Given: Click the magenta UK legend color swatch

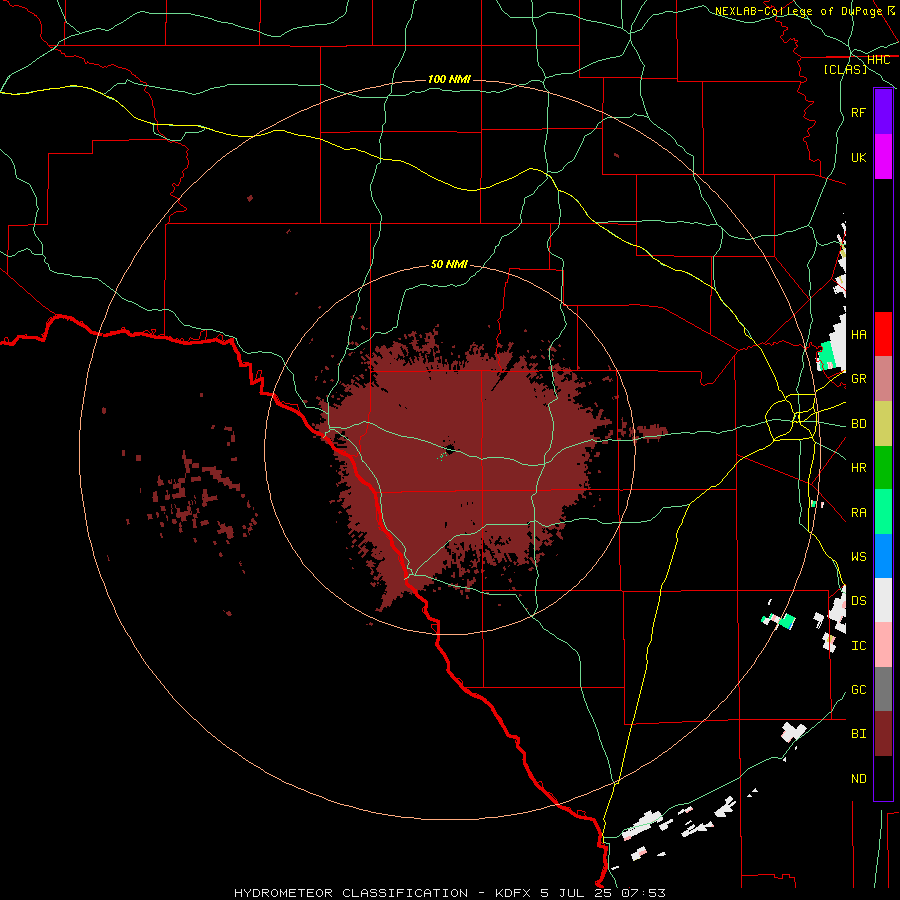Looking at the screenshot, I should tap(883, 157).
